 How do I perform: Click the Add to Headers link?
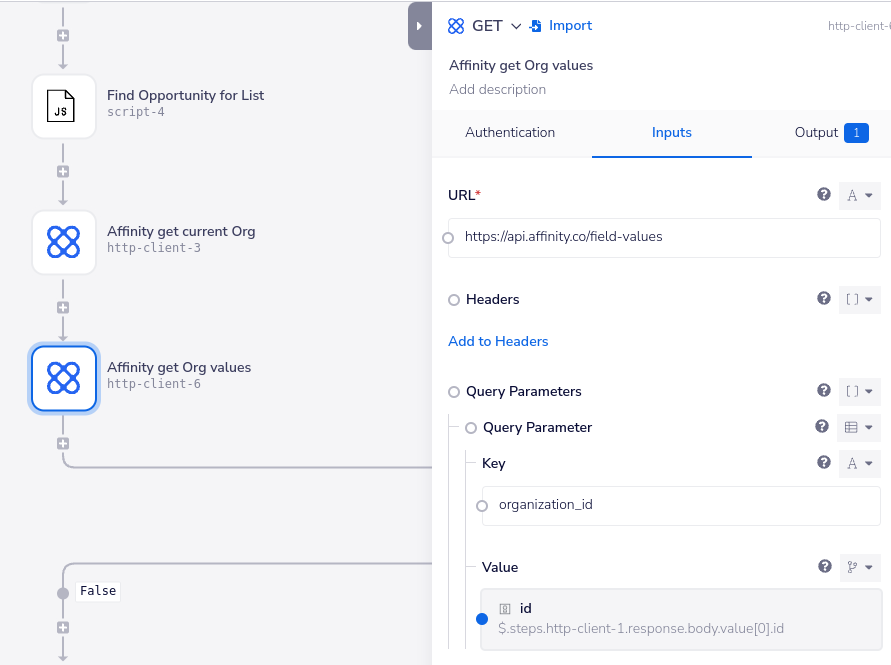[498, 341]
